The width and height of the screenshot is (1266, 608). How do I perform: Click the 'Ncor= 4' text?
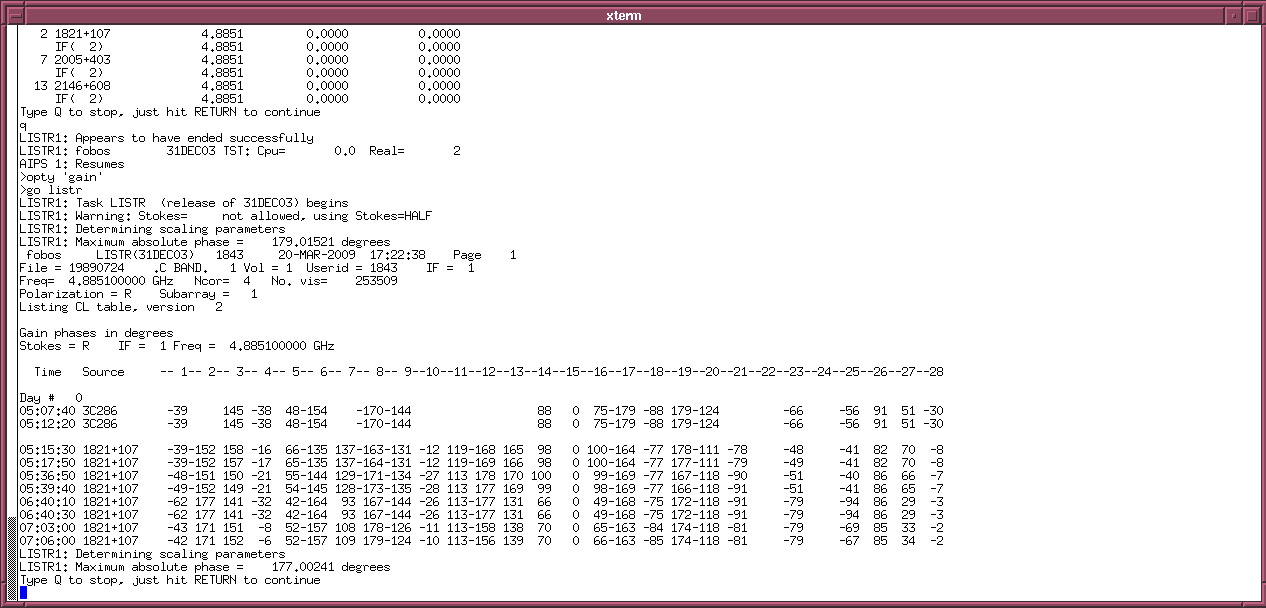(x=222, y=281)
